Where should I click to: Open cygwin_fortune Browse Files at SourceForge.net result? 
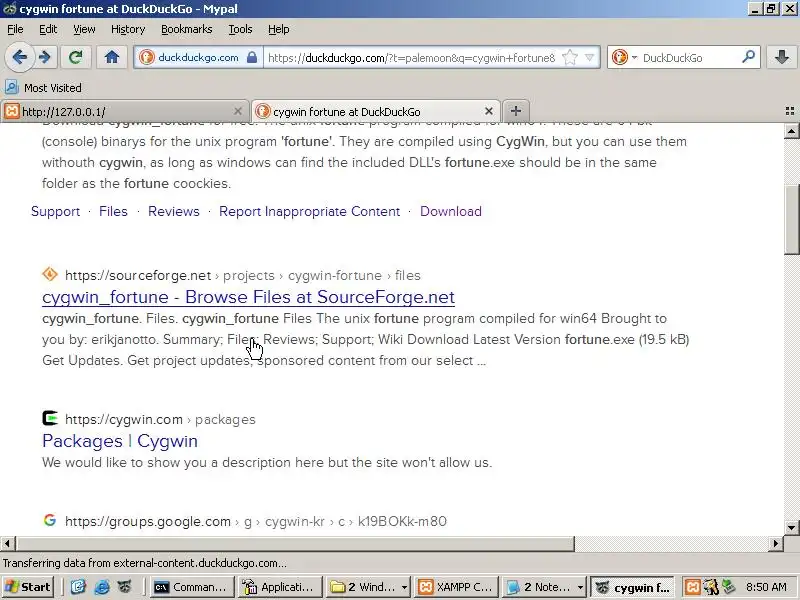248,297
